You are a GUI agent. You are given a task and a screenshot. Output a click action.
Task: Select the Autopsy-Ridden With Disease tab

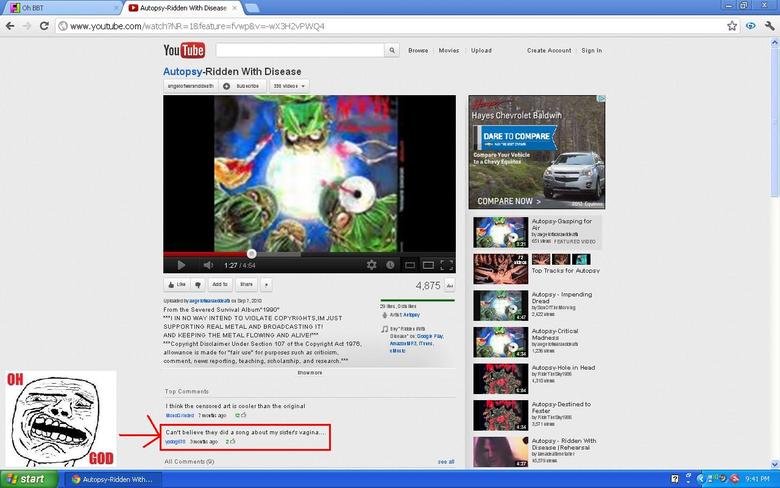tap(183, 8)
